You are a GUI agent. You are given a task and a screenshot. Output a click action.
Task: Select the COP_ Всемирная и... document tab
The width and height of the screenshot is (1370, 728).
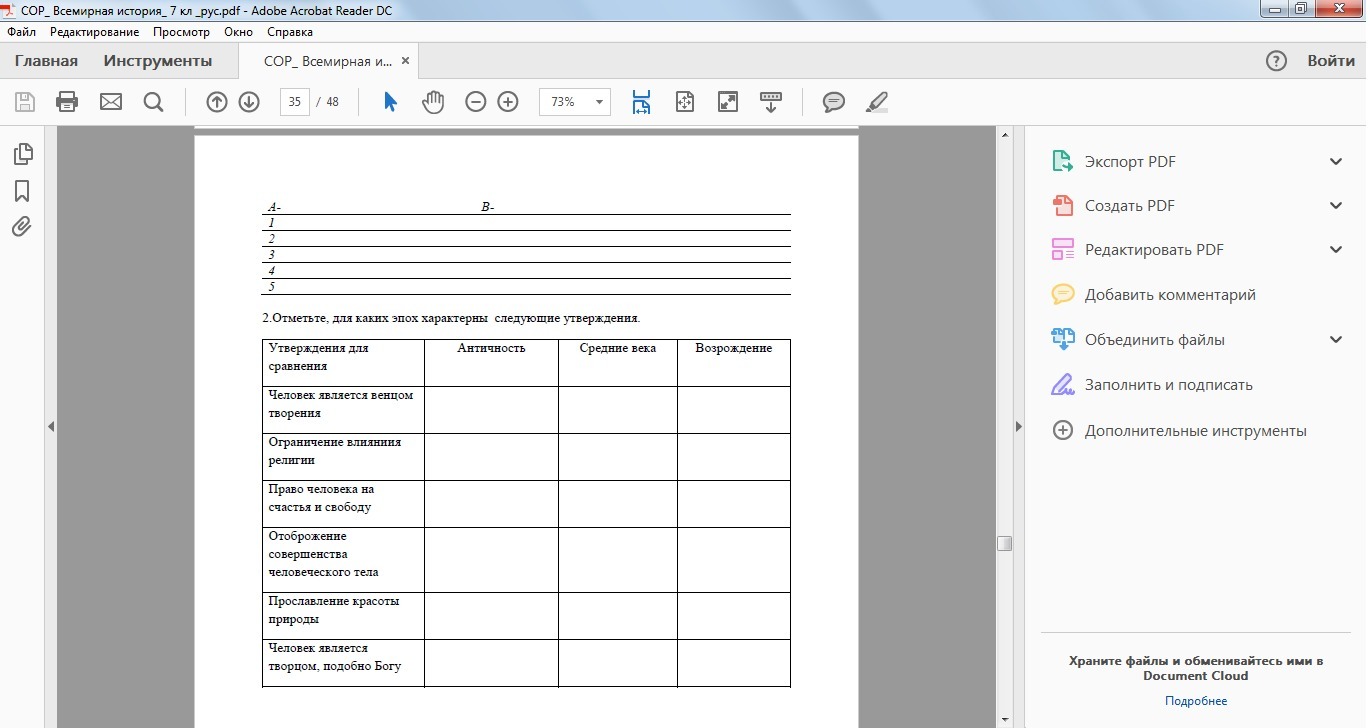tap(328, 61)
